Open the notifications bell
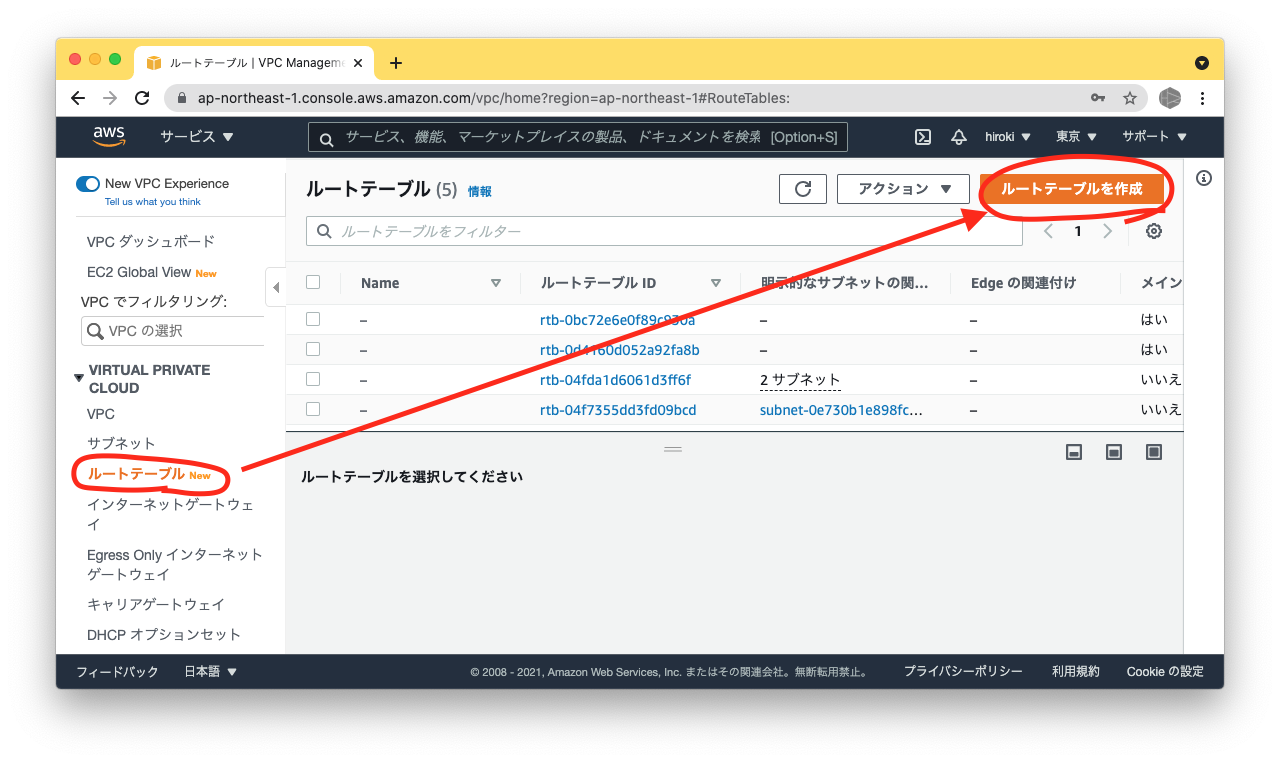 click(958, 136)
